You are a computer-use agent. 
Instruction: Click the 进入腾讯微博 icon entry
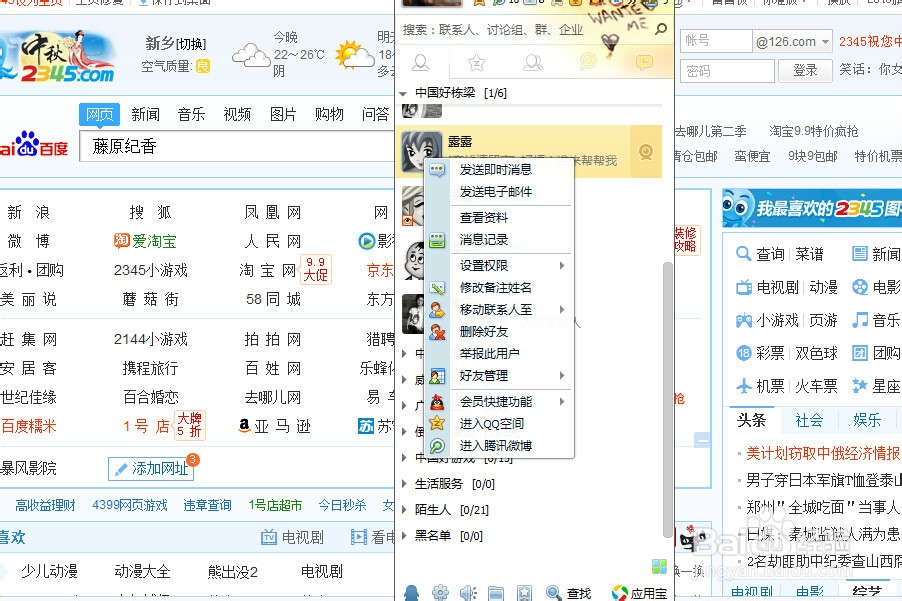437,445
